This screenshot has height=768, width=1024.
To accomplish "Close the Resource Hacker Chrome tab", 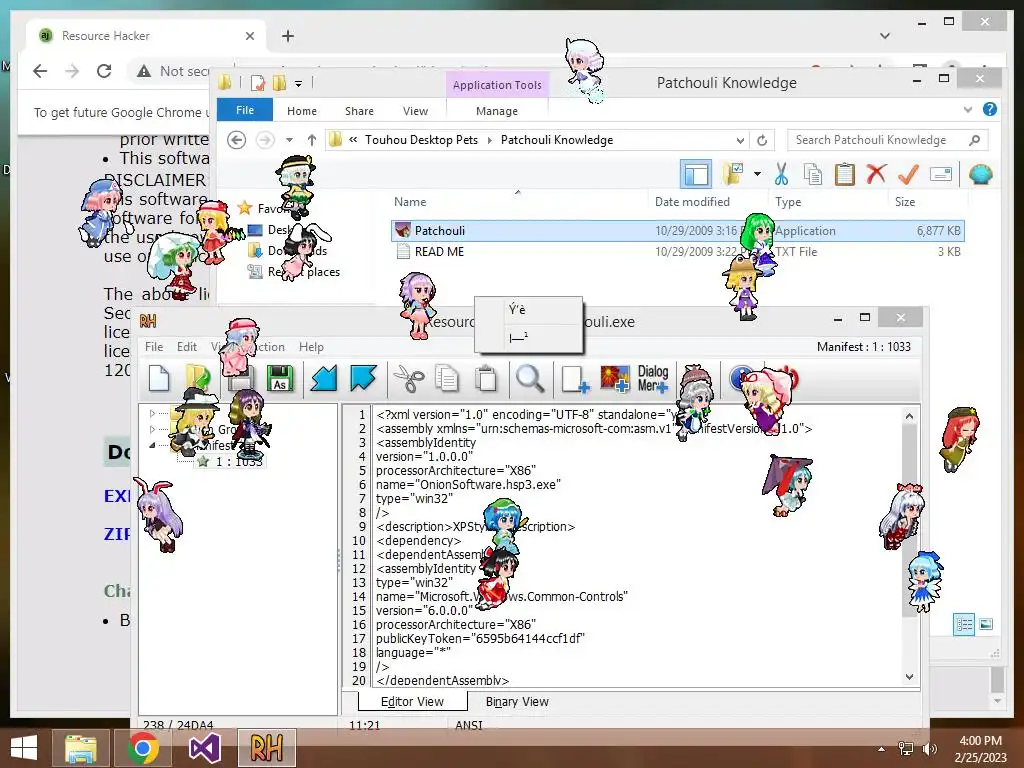I will tap(249, 36).
